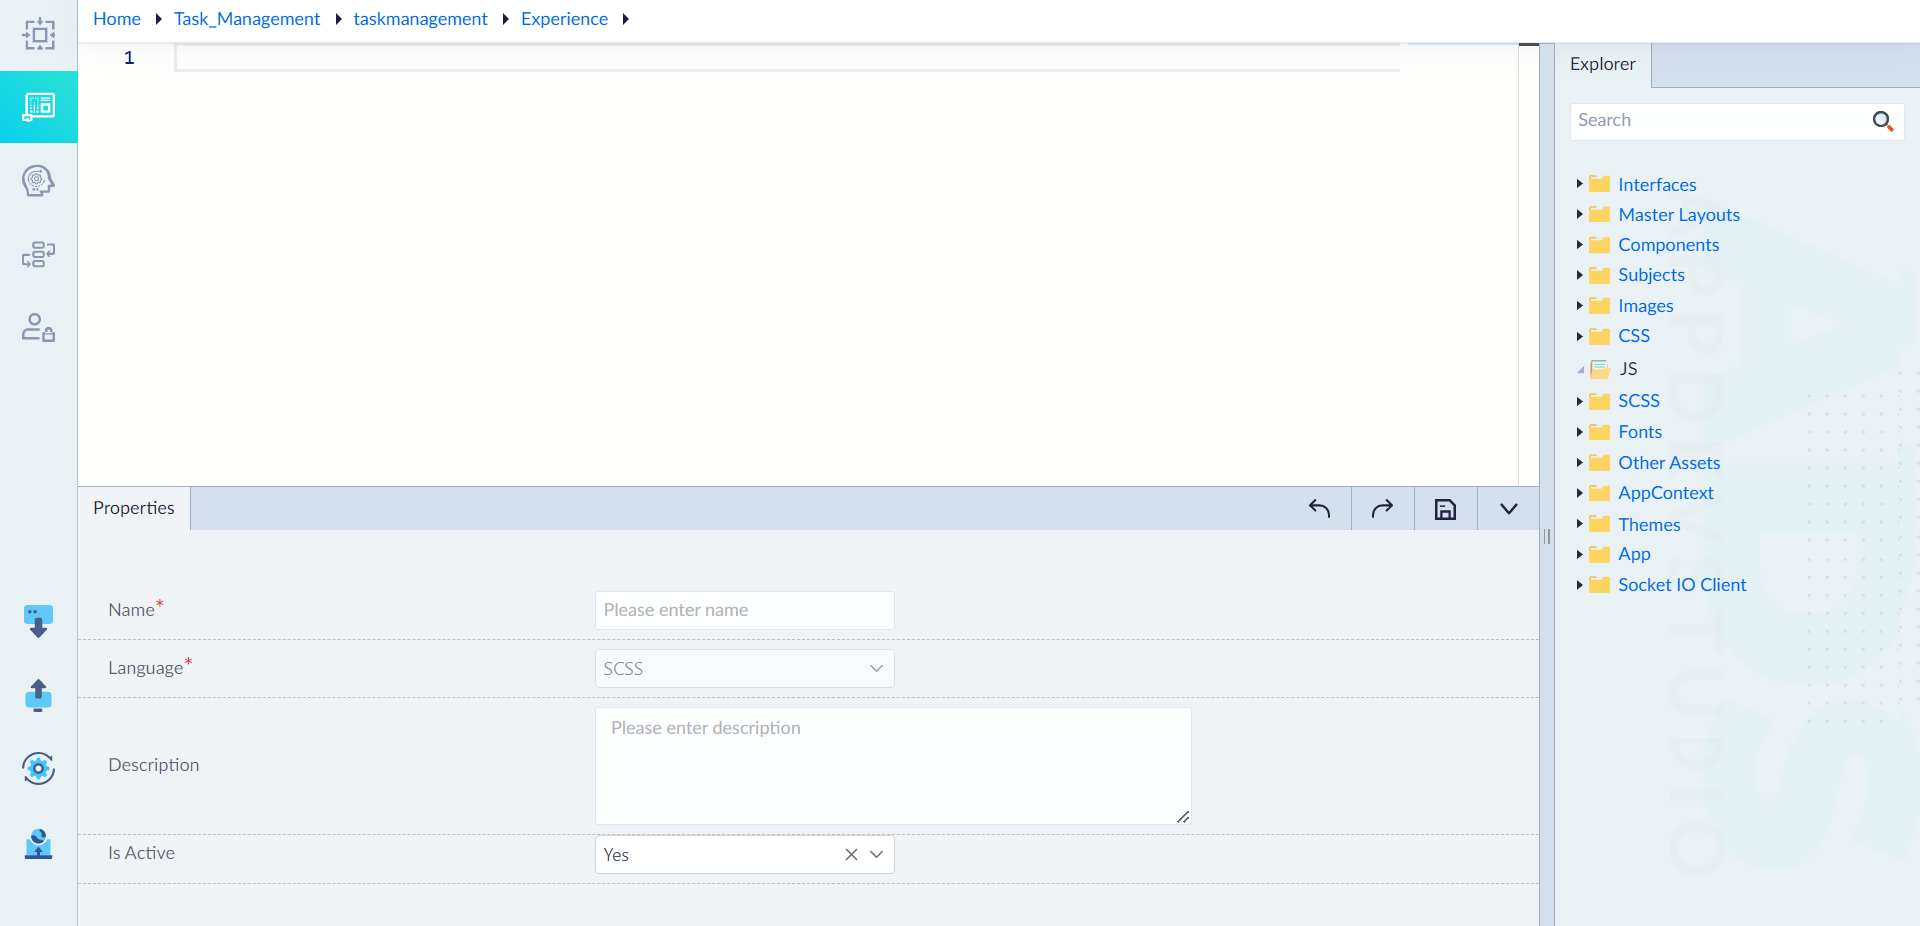Select the Properties tab

[134, 508]
